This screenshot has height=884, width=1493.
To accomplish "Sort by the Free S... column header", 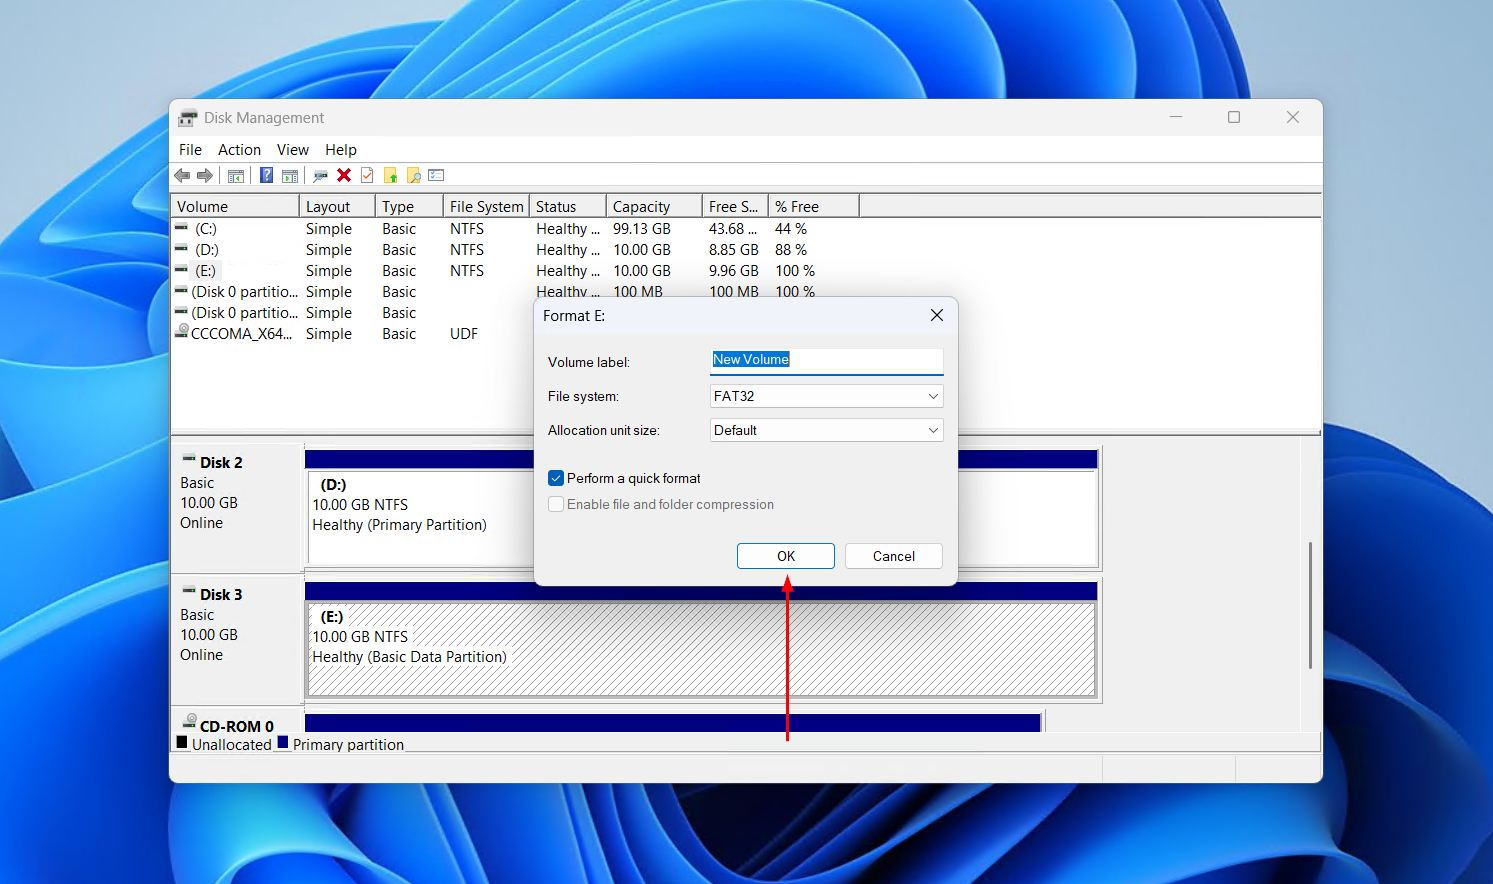I will click(x=735, y=206).
